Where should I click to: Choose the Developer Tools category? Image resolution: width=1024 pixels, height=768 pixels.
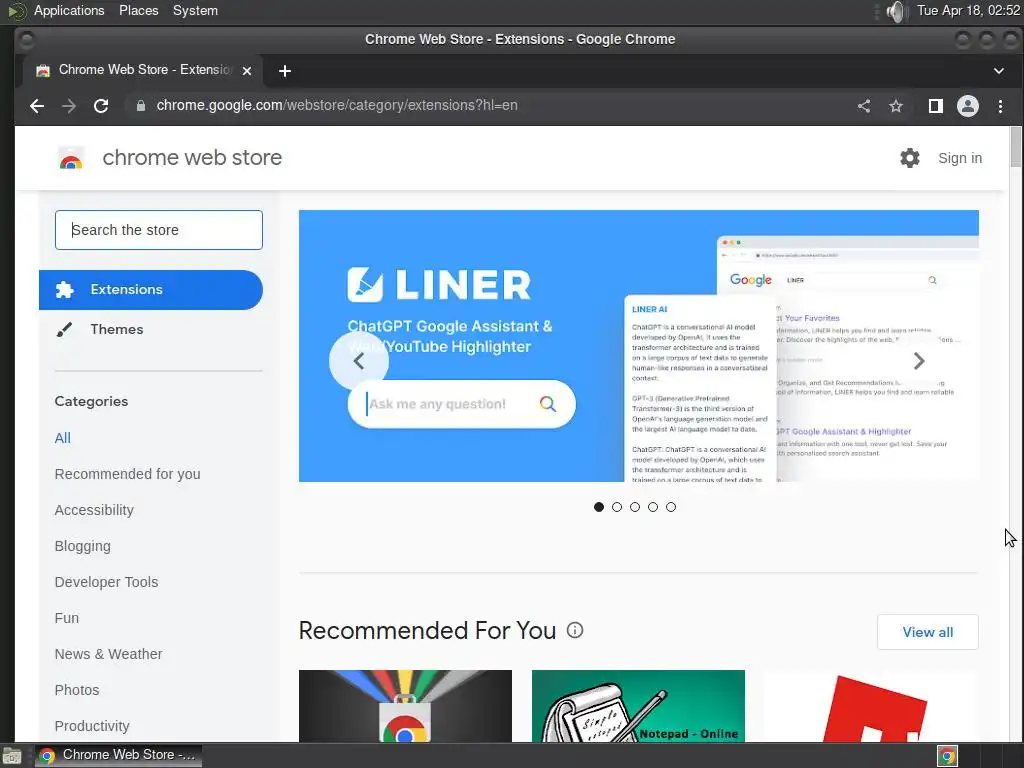click(x=106, y=582)
